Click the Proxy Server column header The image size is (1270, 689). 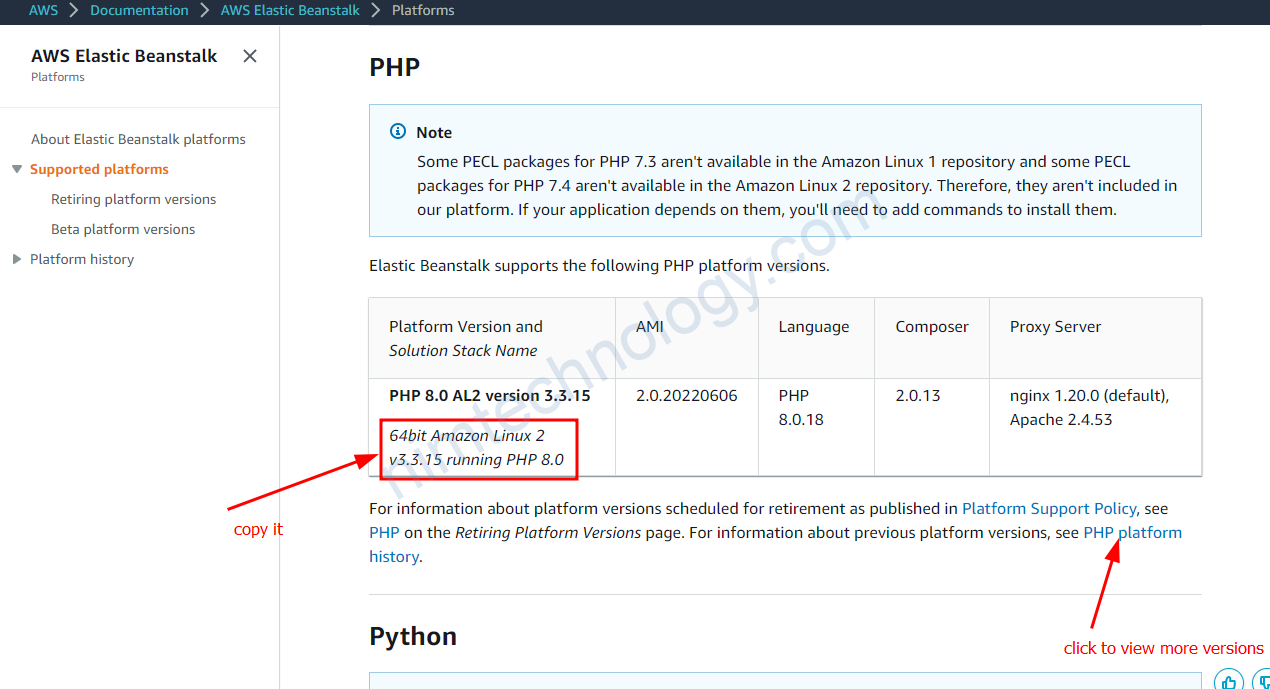[1055, 326]
